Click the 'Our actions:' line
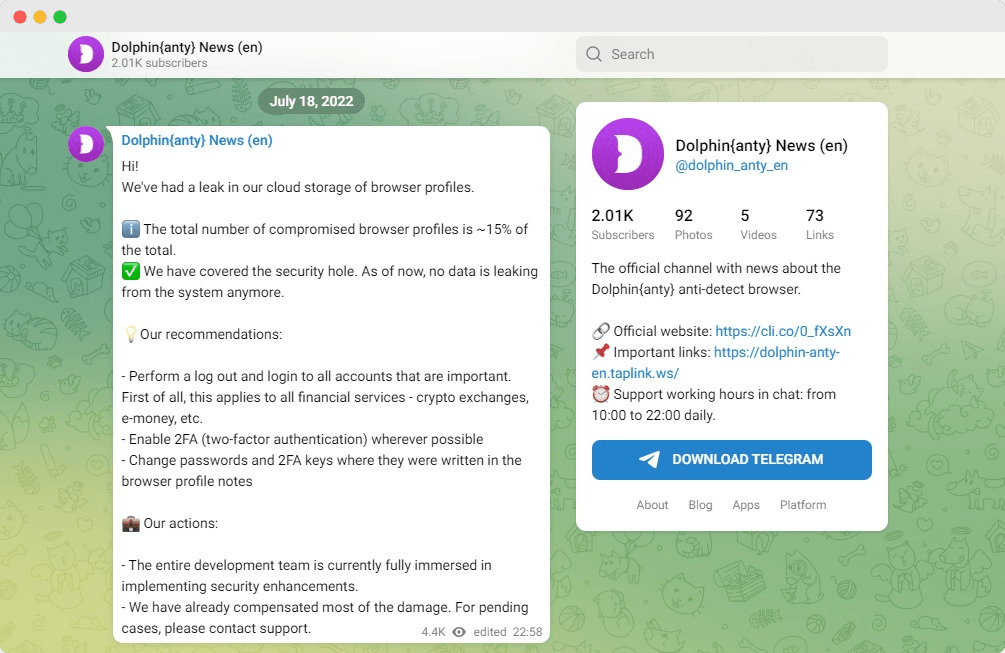The width and height of the screenshot is (1005, 653). pyautogui.click(x=181, y=524)
